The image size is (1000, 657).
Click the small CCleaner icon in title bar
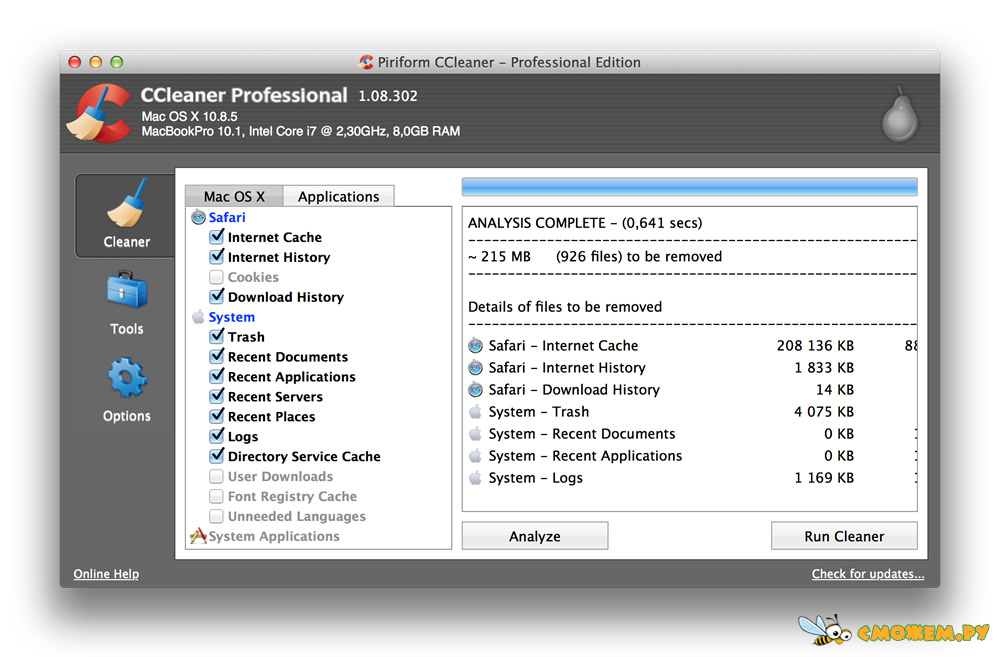[x=366, y=62]
